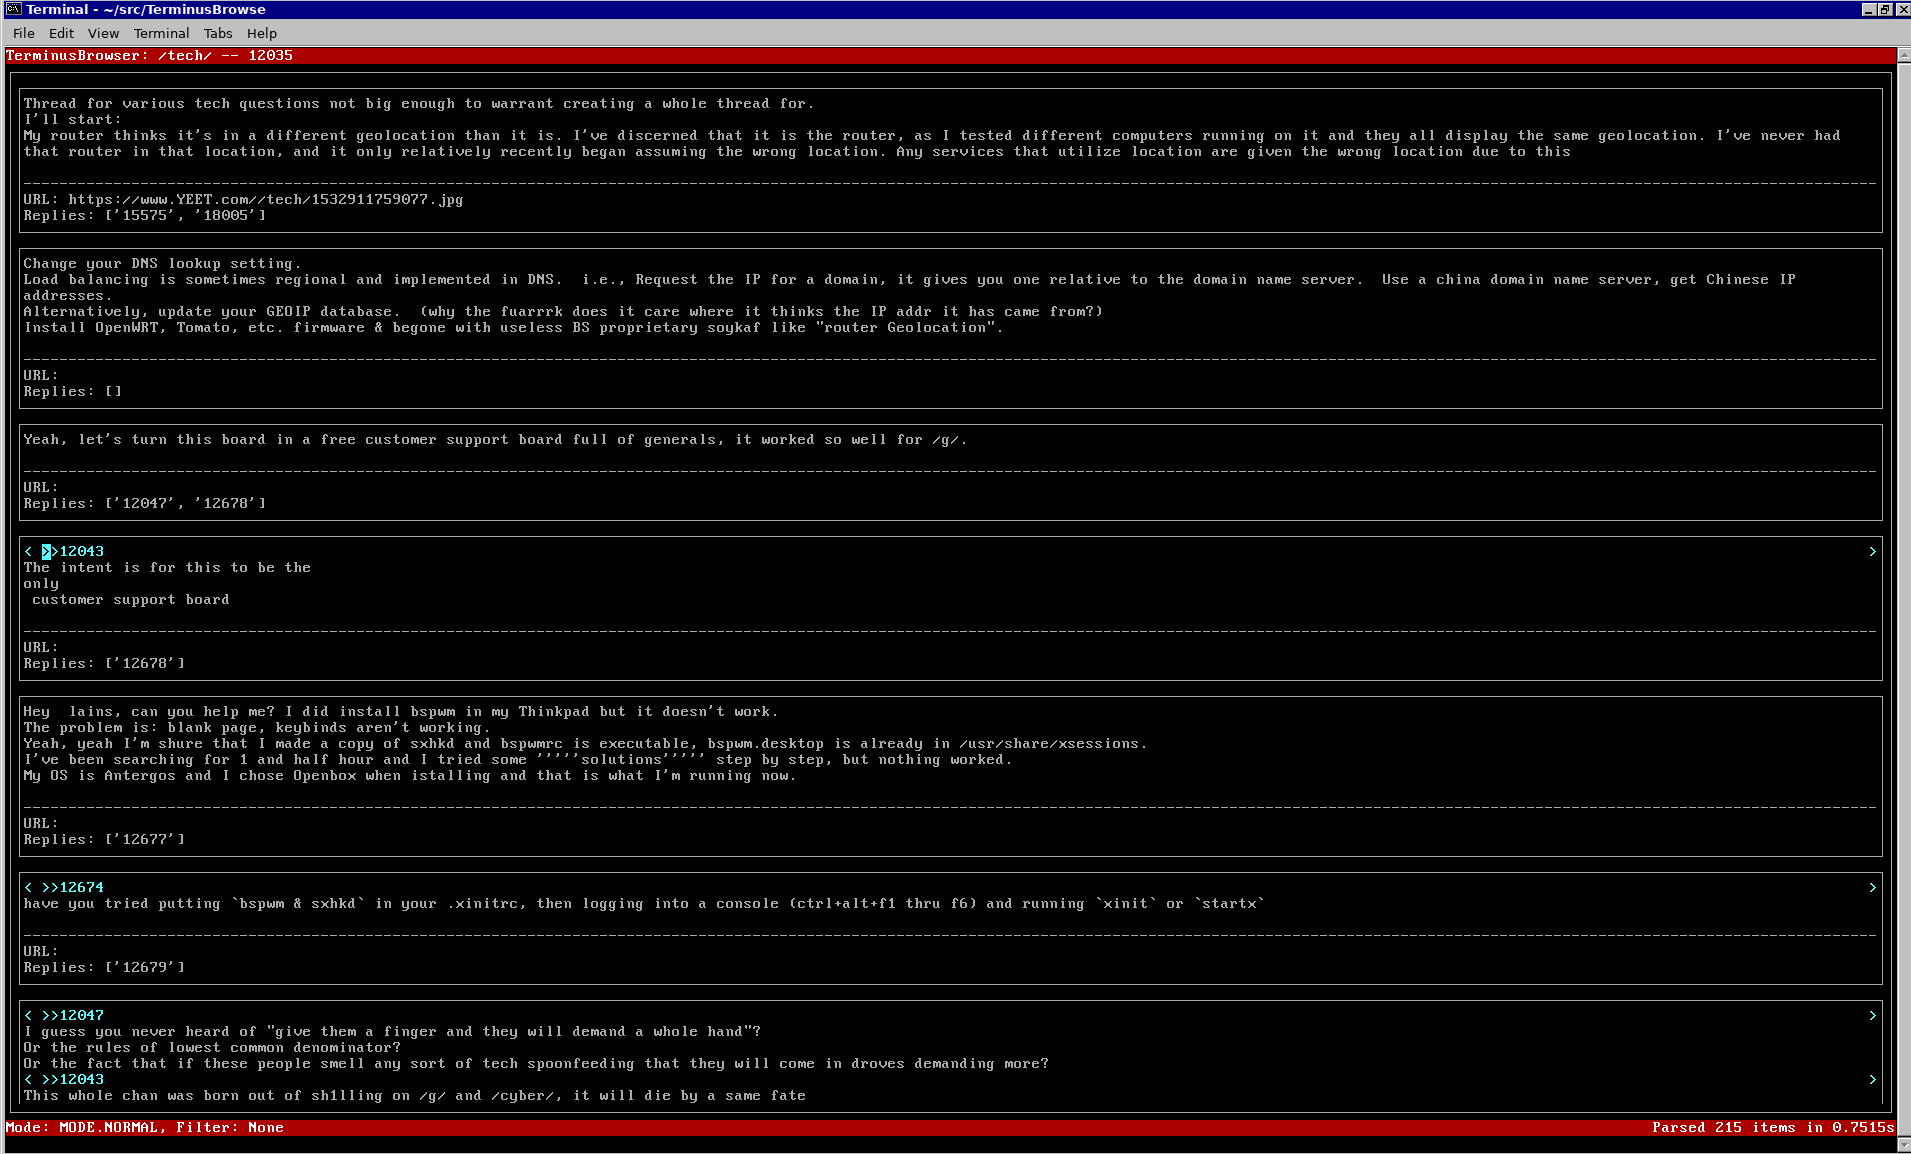Open the Help menu
Viewport: 1911px width, 1154px height.
pos(262,33)
